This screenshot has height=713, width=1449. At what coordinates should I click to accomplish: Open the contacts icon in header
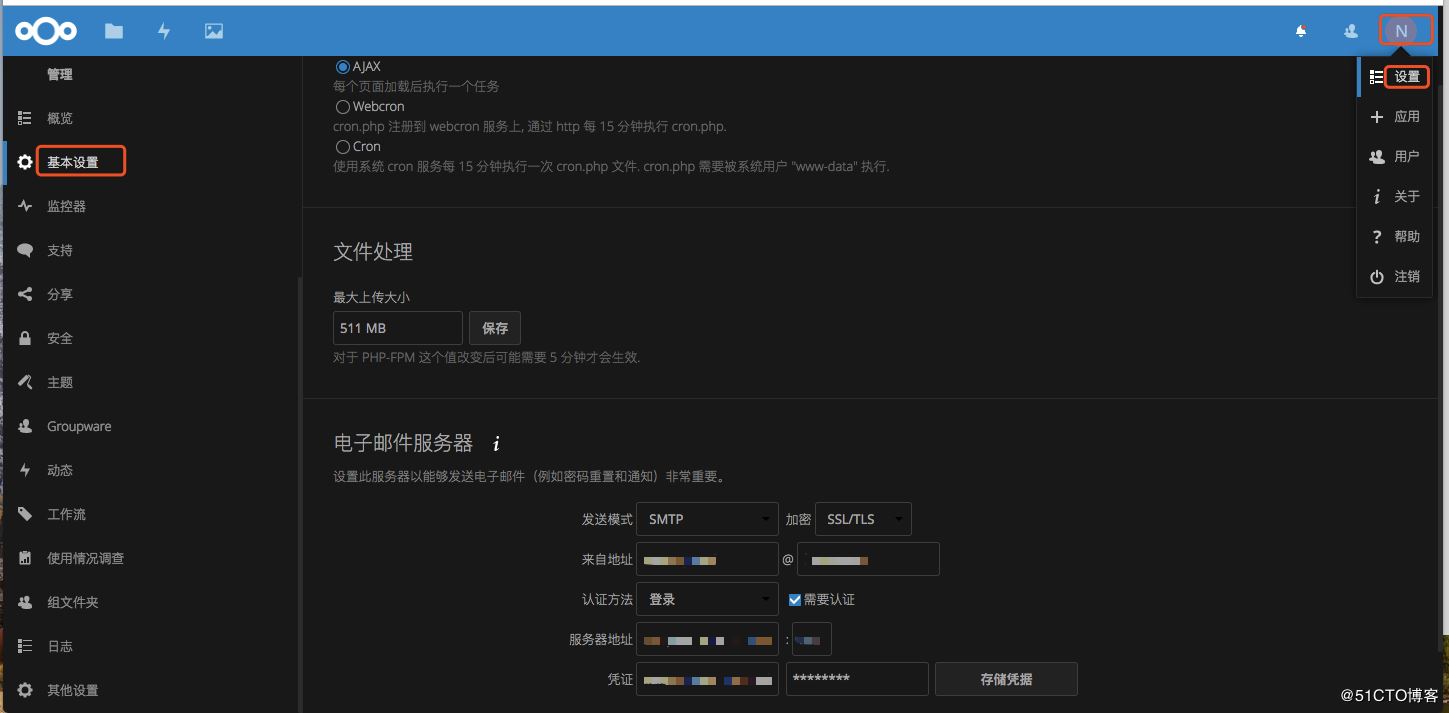pyautogui.click(x=1351, y=31)
